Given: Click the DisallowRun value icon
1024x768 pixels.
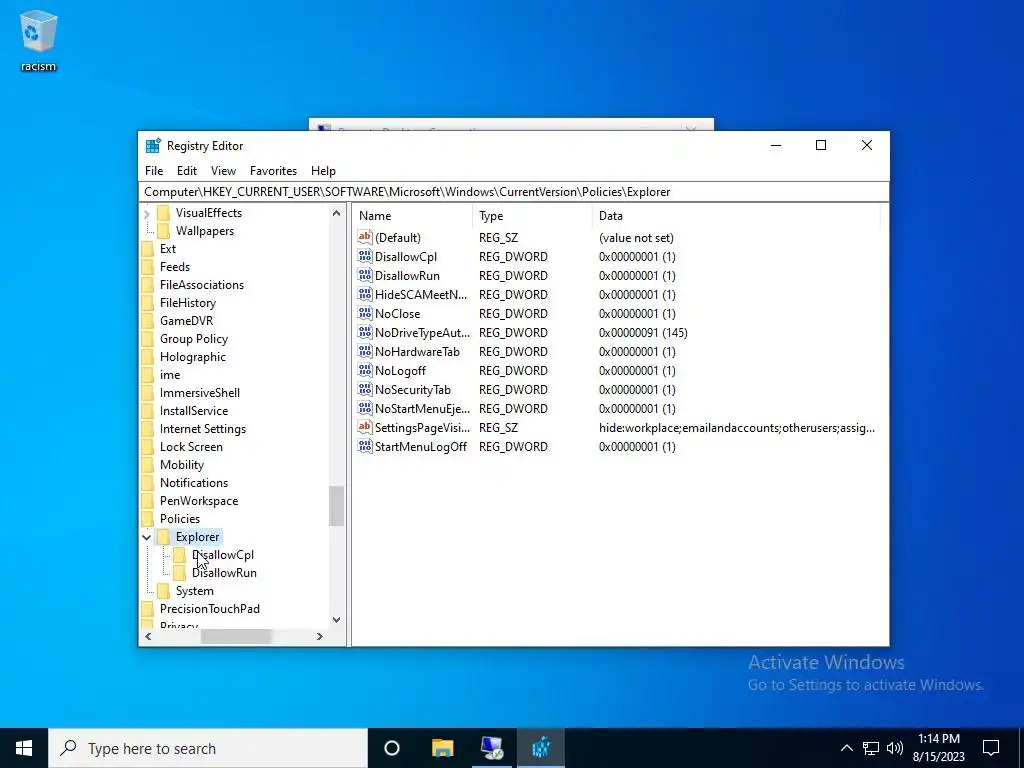Looking at the screenshot, I should click(365, 276).
